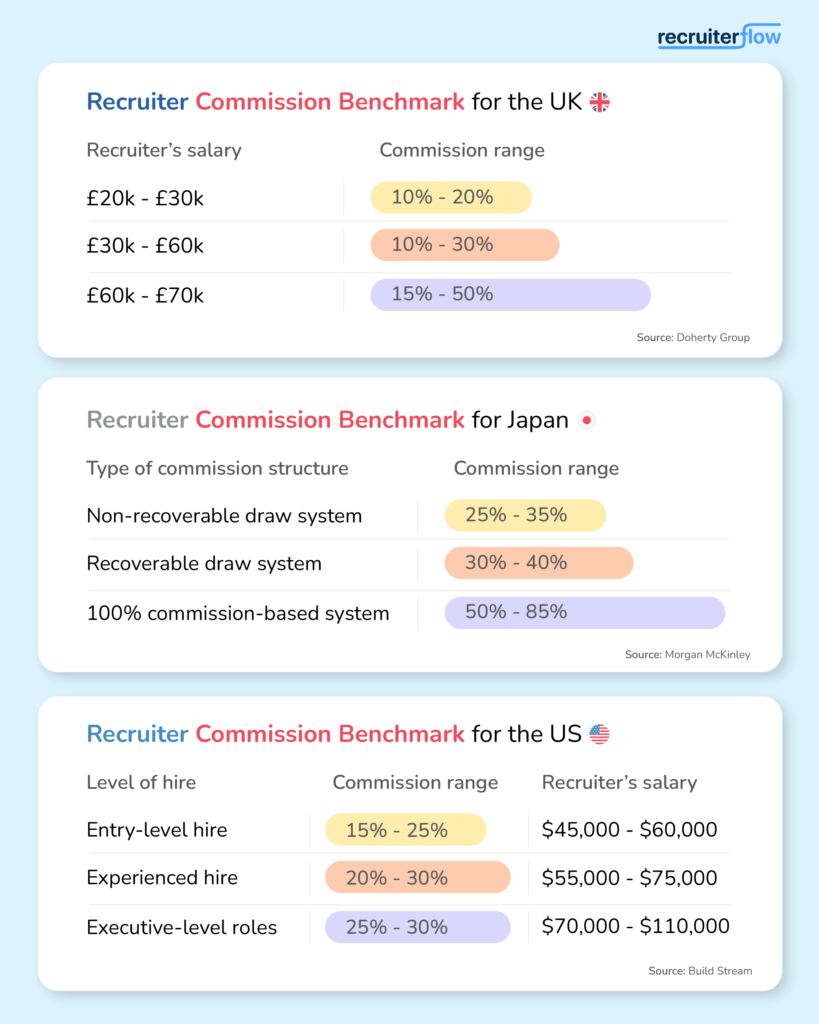Click the Japan benchmark heading
The image size is (819, 1024).
coord(328,420)
